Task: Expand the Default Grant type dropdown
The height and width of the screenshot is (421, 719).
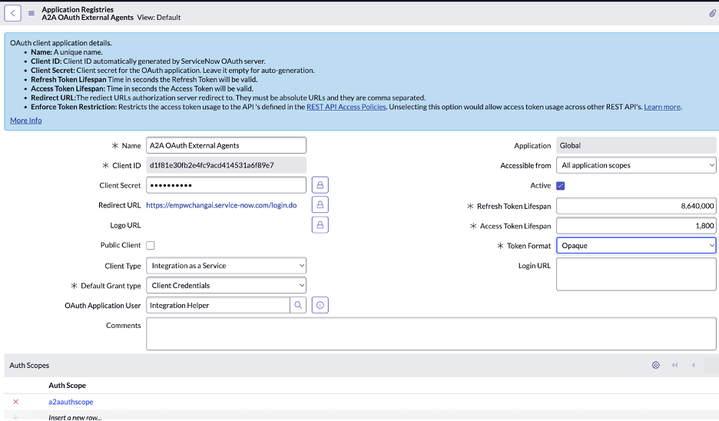Action: coord(226,285)
